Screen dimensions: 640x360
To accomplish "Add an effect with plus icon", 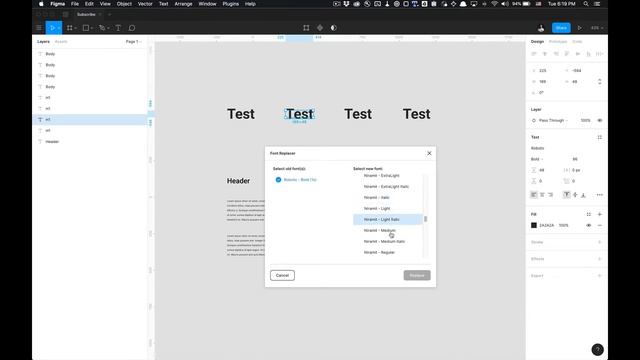I will click(600, 259).
